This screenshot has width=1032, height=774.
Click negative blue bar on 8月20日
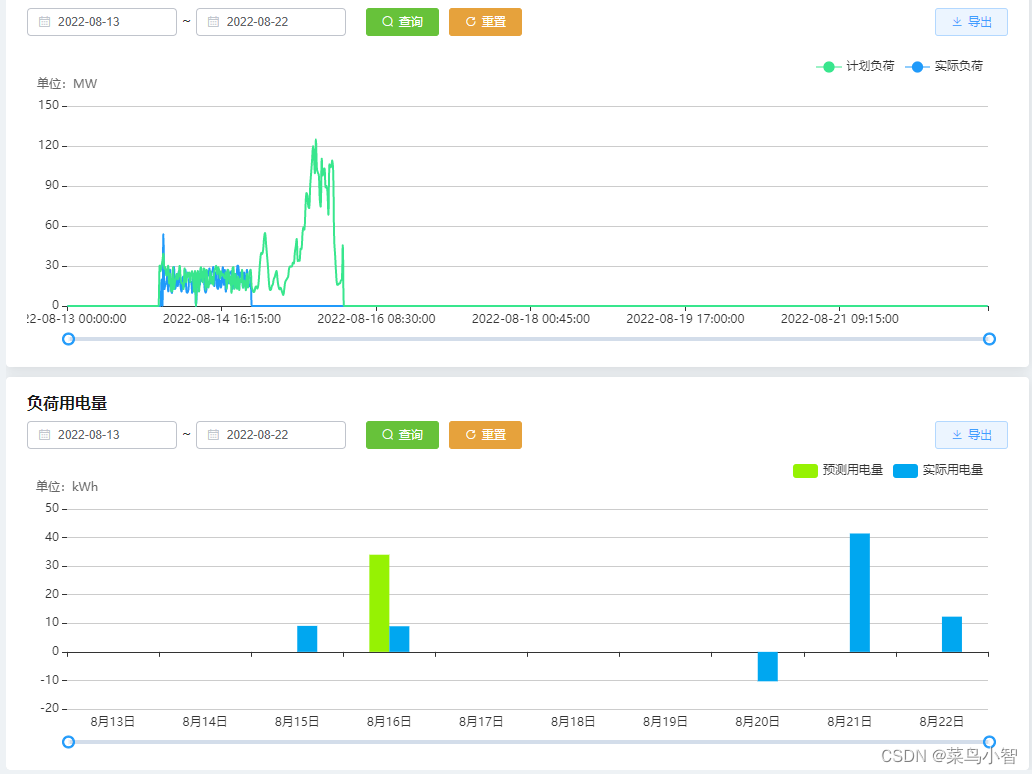[x=767, y=666]
